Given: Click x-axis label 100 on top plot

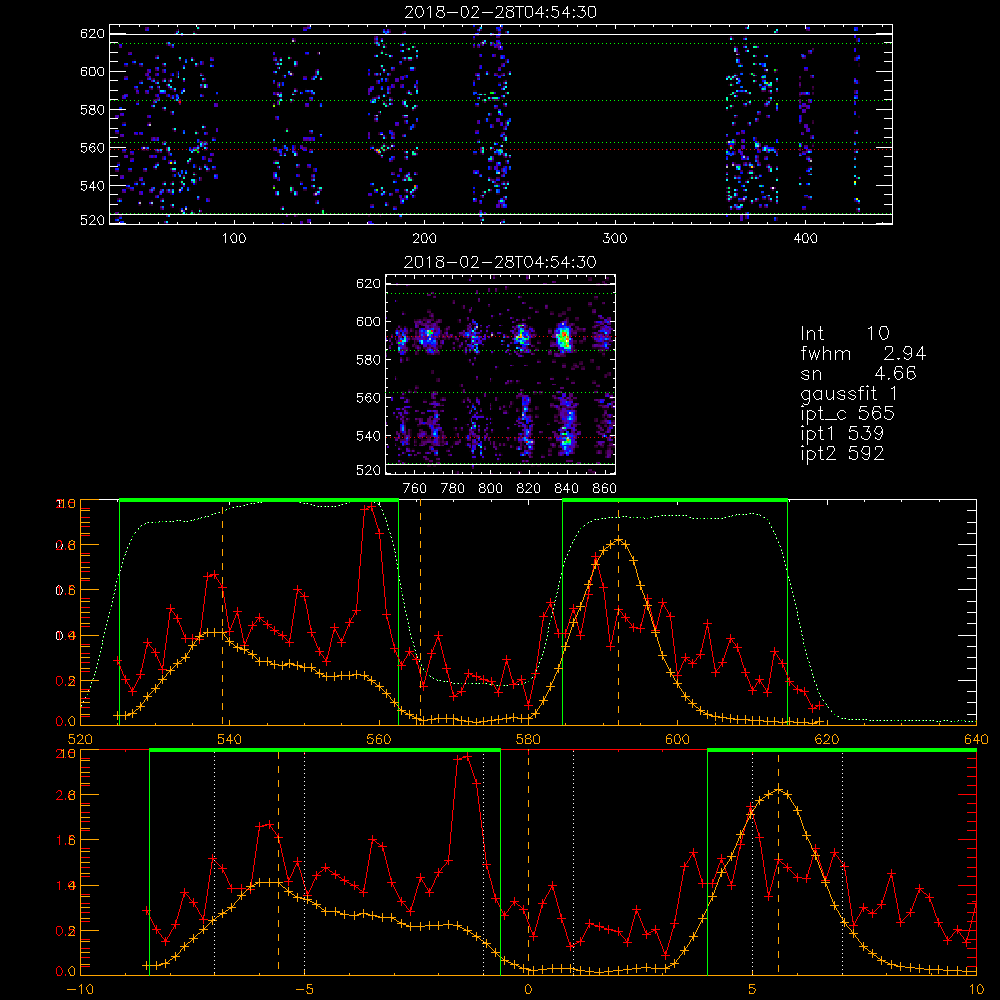Looking at the screenshot, I should (234, 239).
